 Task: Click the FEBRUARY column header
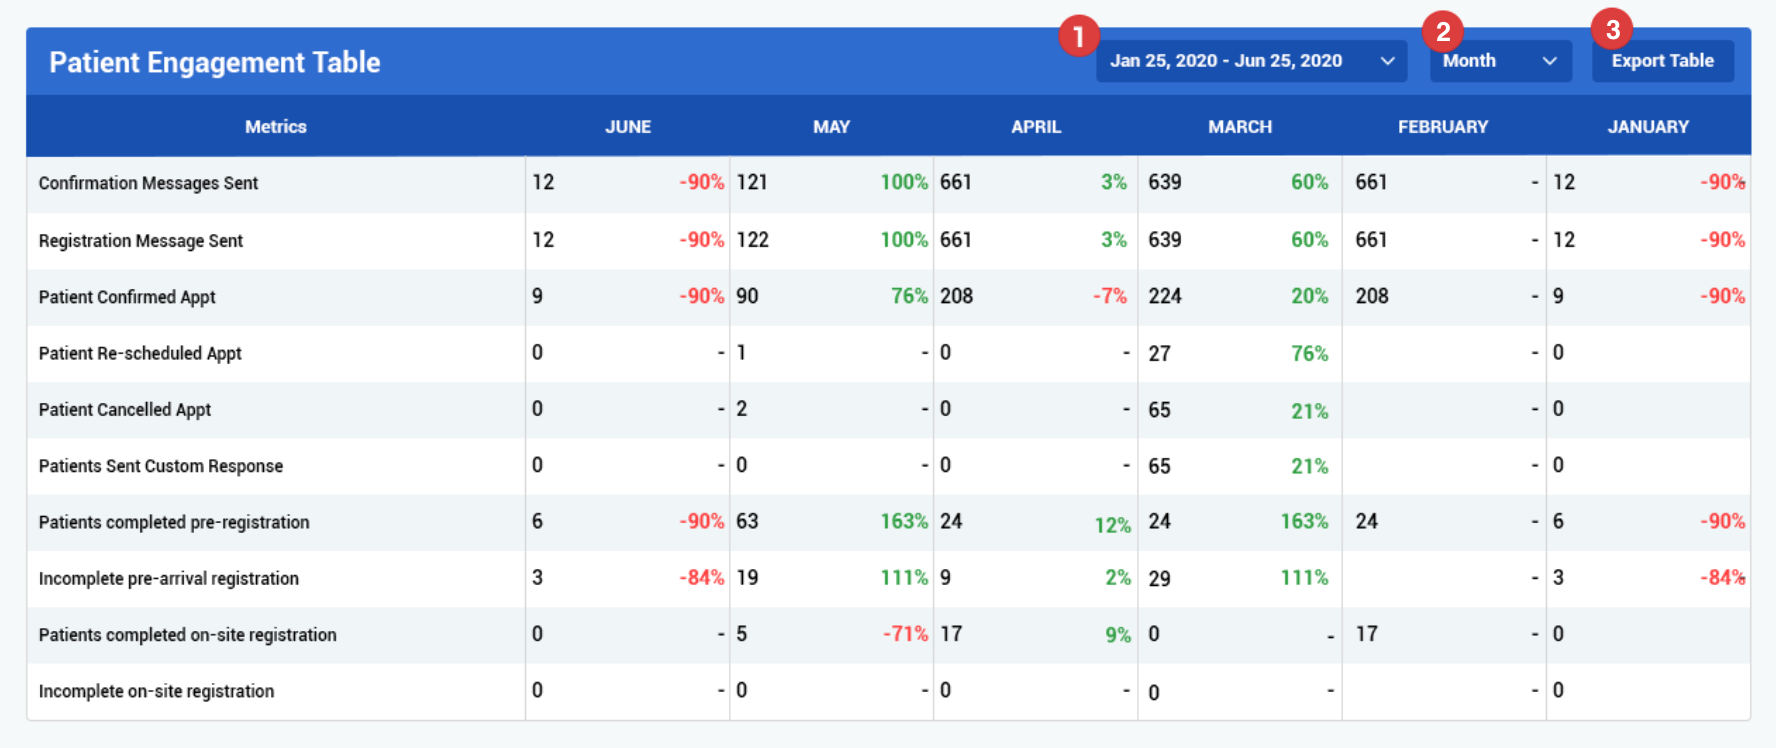coord(1443,127)
